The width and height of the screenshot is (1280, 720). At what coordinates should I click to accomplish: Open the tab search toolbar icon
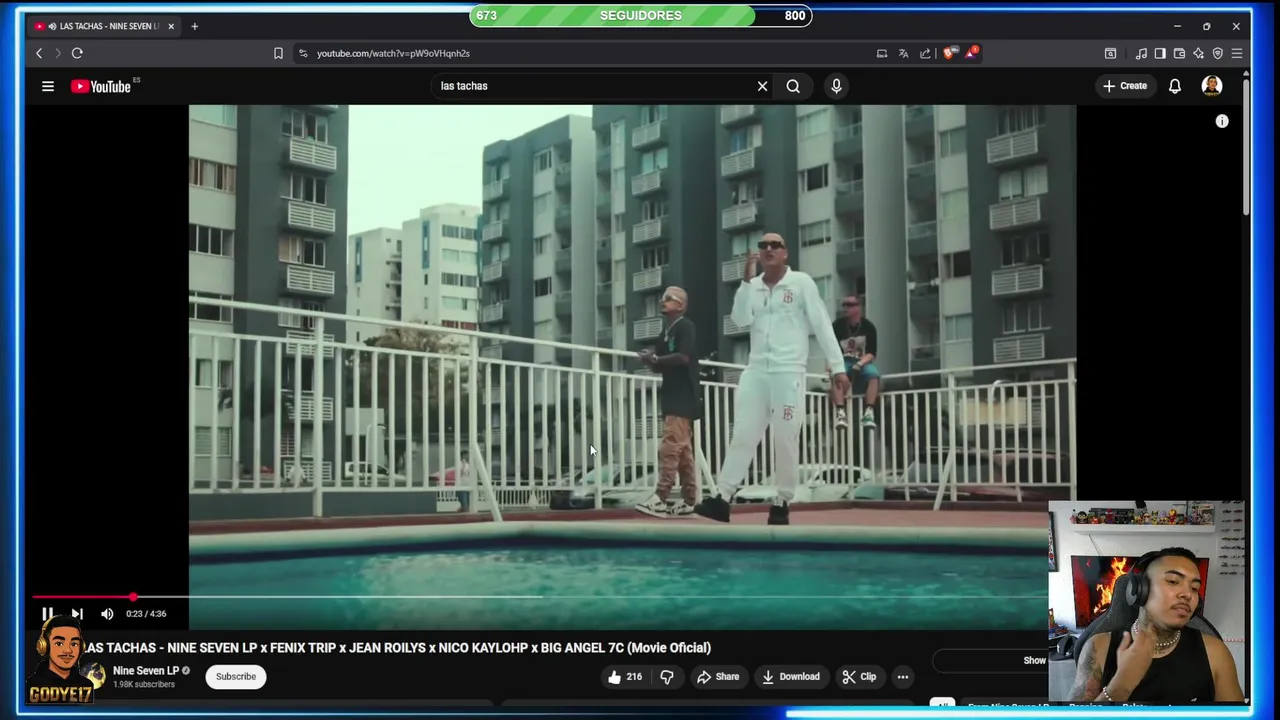click(x=1110, y=53)
